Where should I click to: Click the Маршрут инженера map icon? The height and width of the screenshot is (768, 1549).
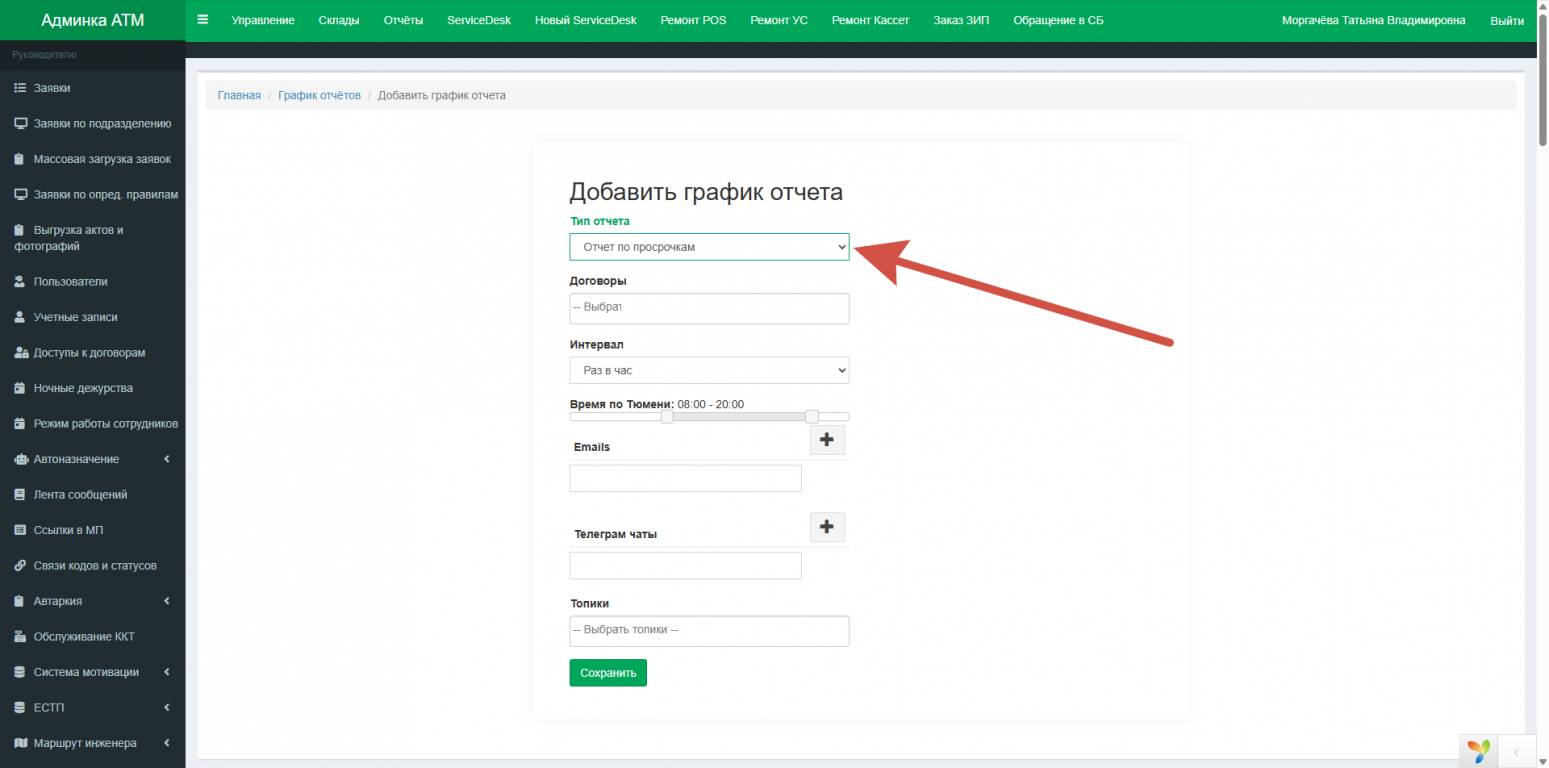(x=20, y=743)
